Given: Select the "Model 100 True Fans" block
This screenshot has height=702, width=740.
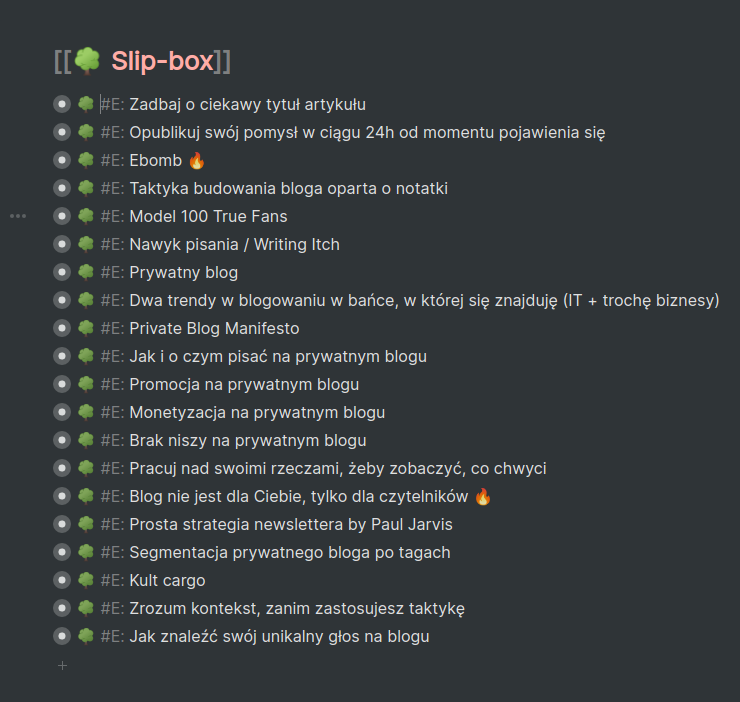Looking at the screenshot, I should tap(208, 216).
